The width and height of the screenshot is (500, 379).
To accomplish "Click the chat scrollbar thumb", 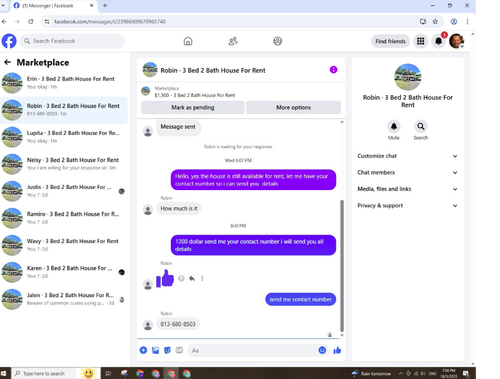I will click(342, 266).
